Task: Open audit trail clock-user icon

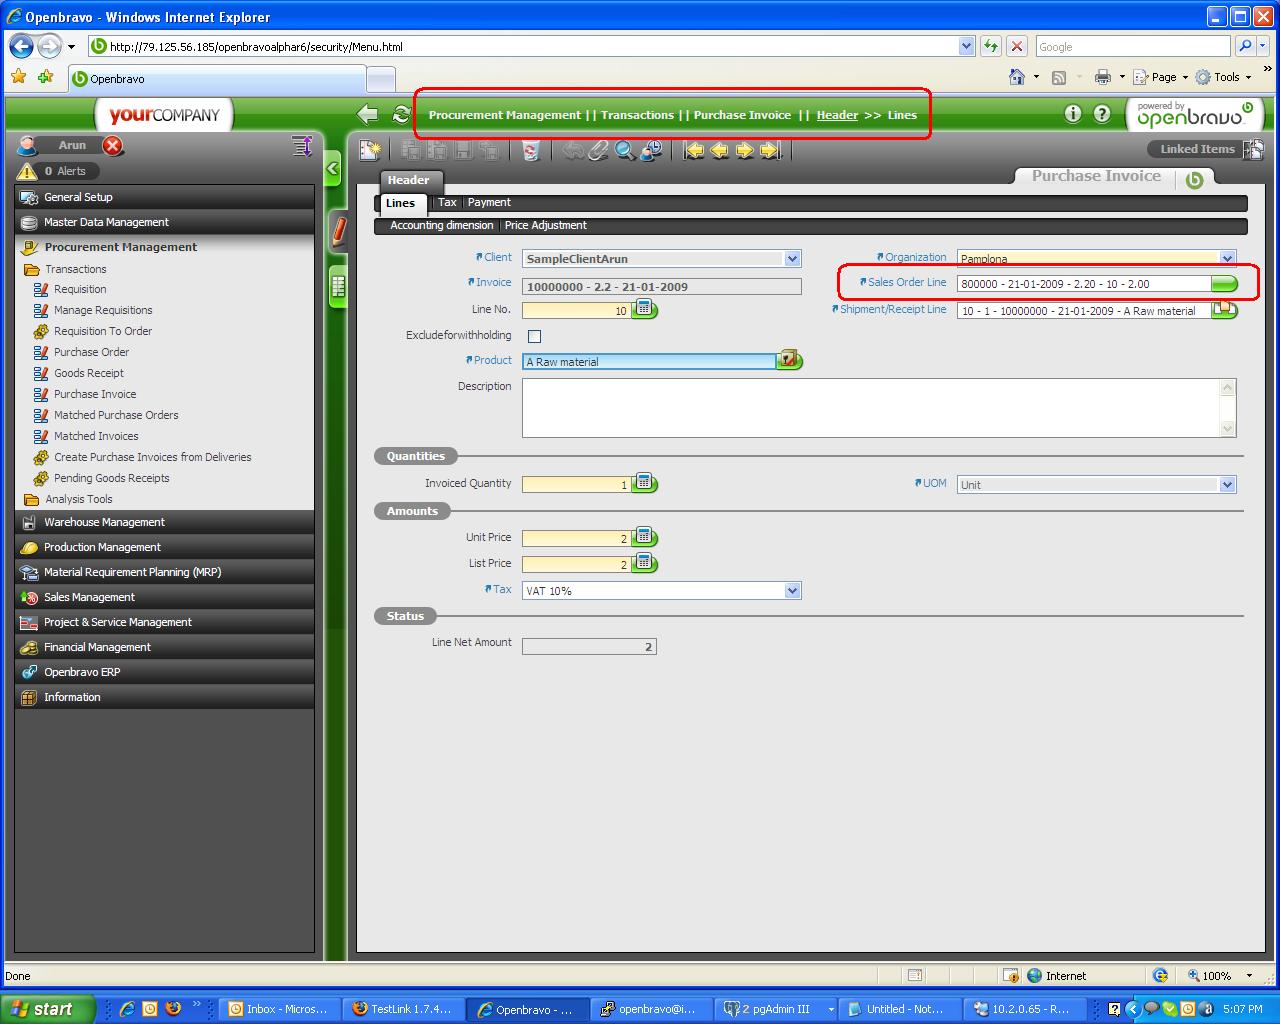Action: point(651,150)
